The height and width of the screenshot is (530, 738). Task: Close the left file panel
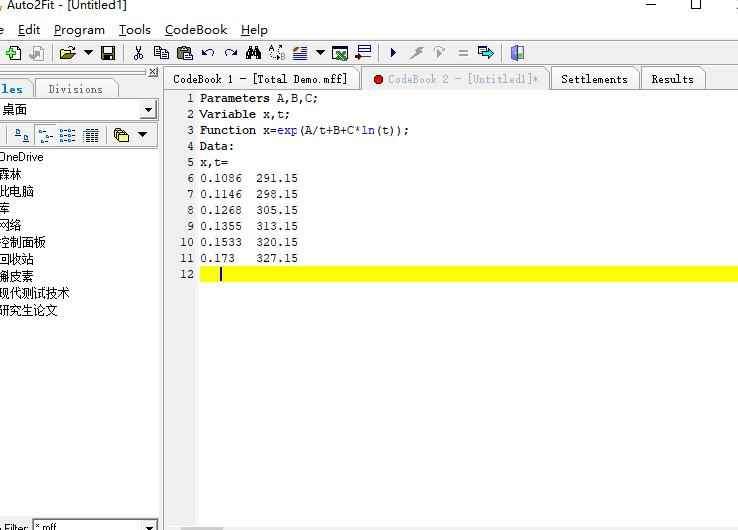pyautogui.click(x=153, y=72)
